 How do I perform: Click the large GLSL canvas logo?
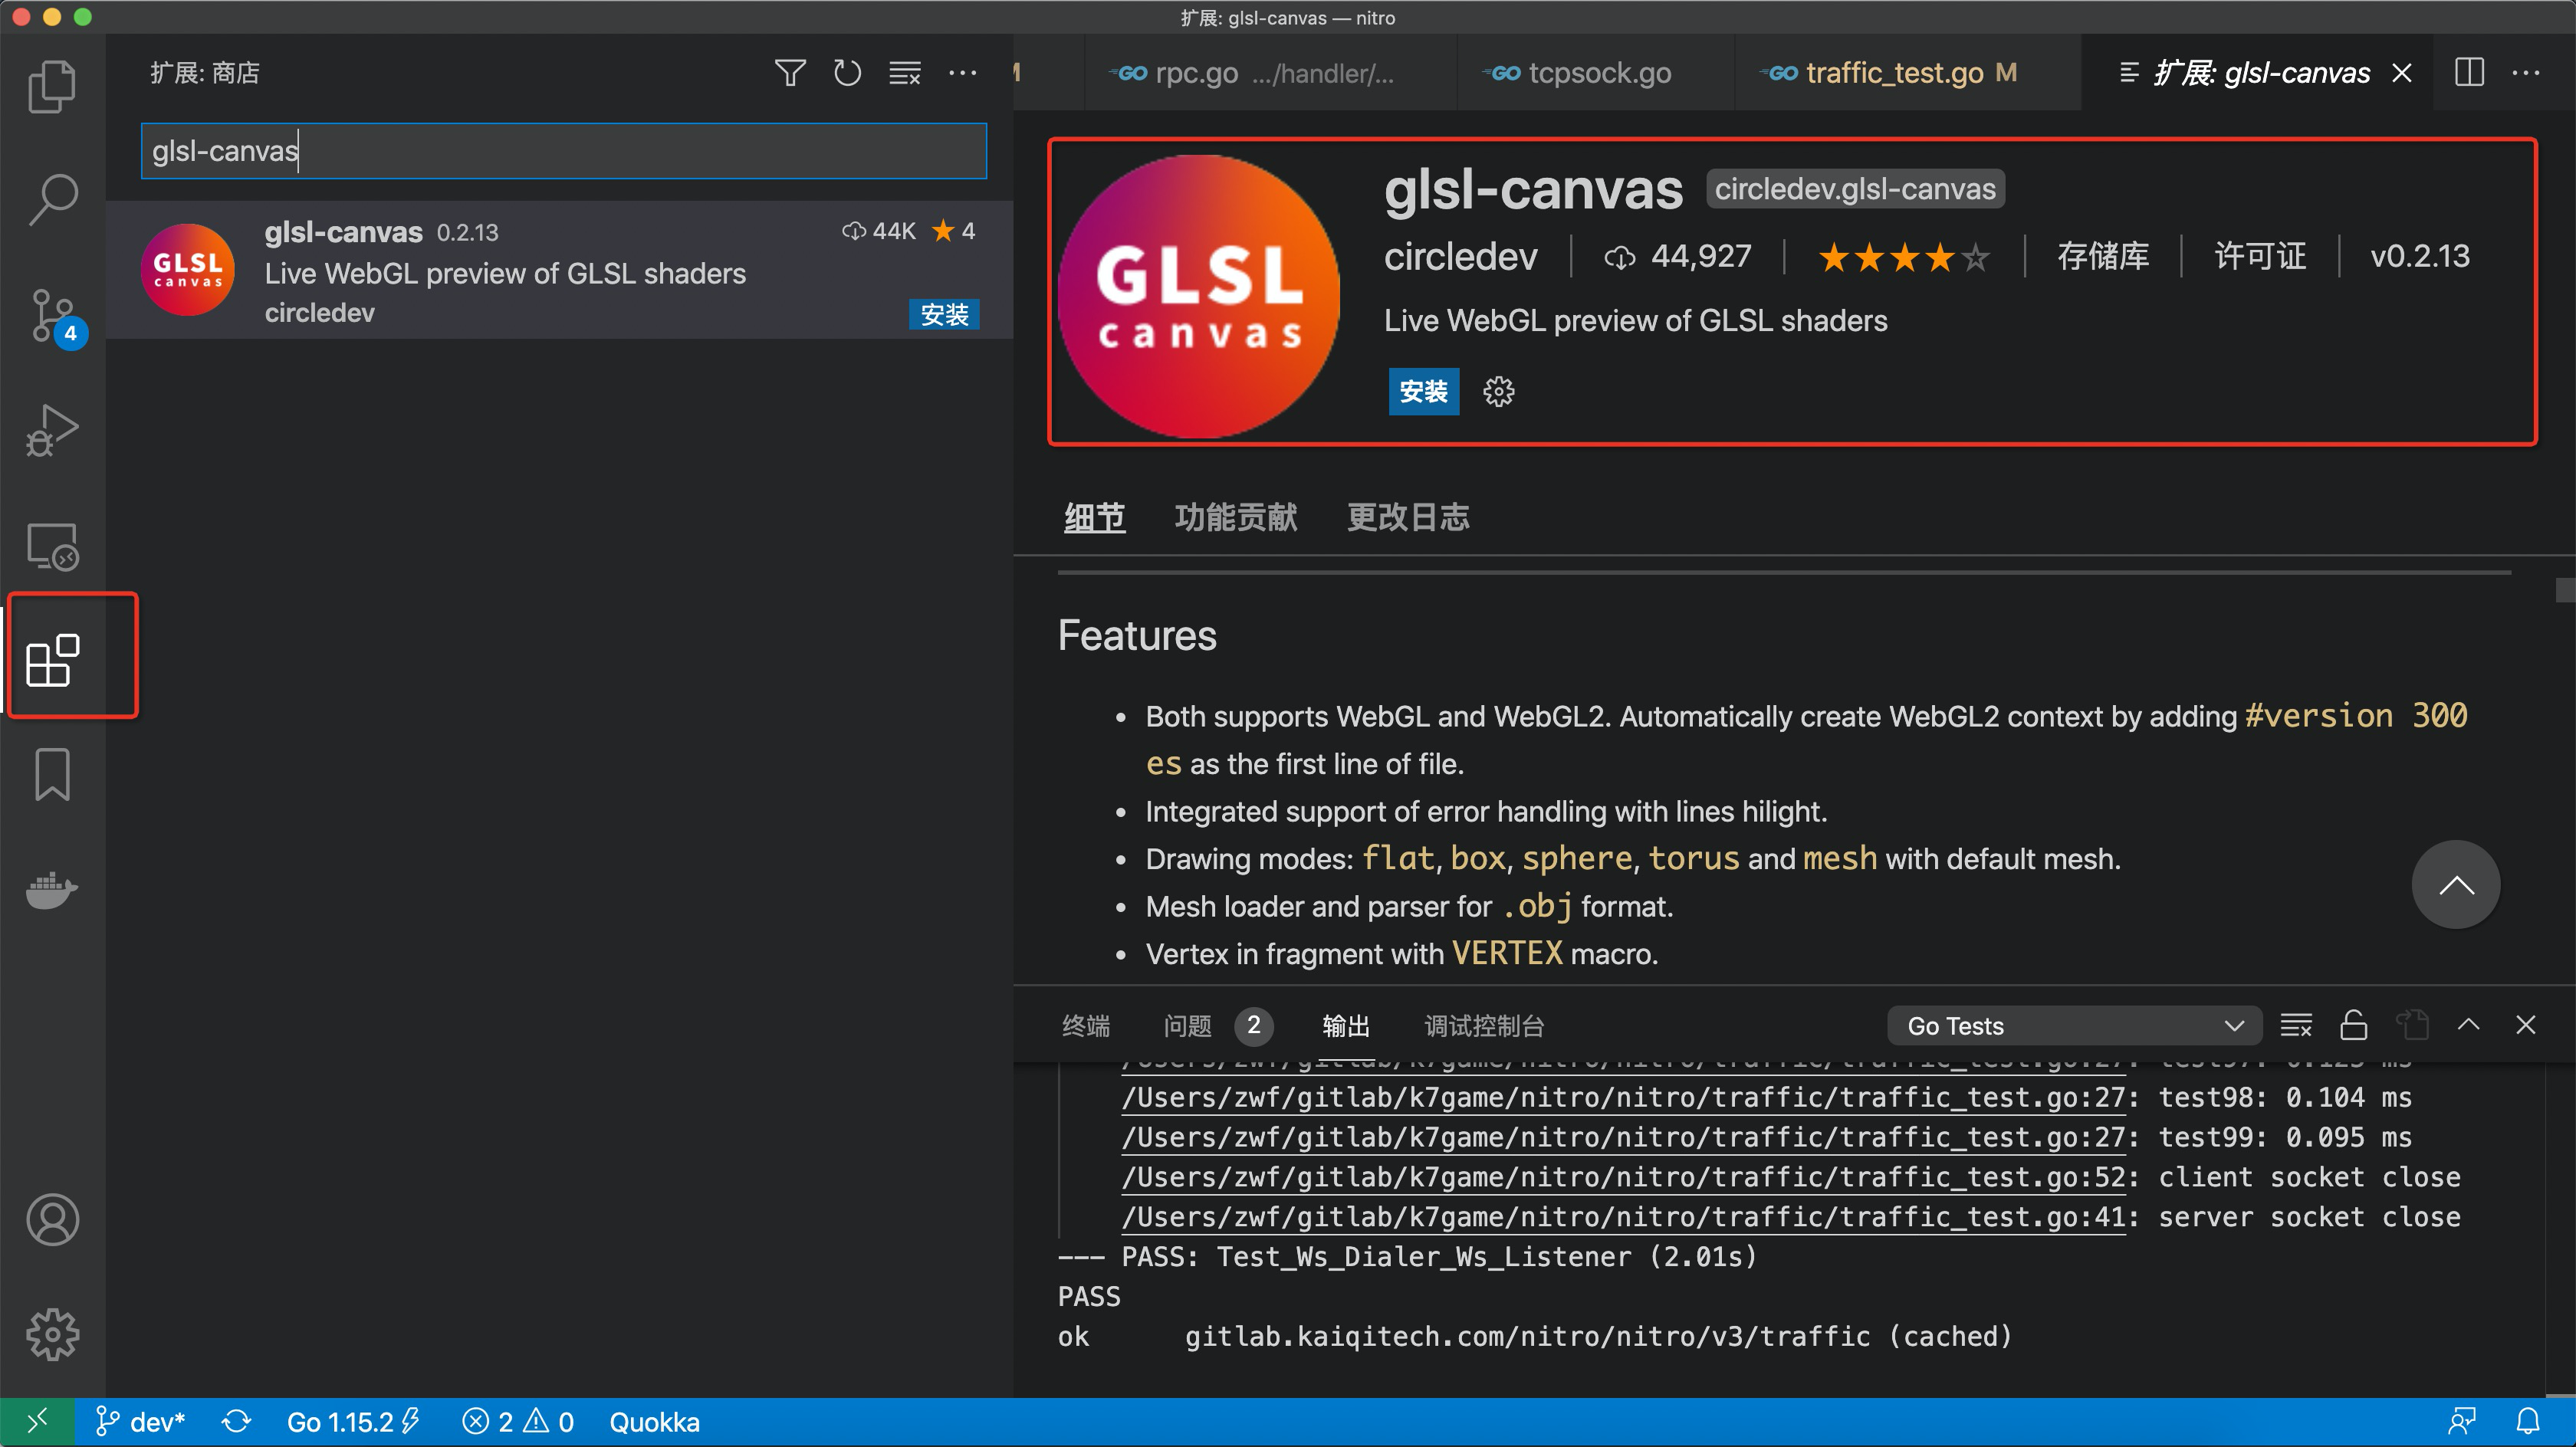click(x=1198, y=296)
